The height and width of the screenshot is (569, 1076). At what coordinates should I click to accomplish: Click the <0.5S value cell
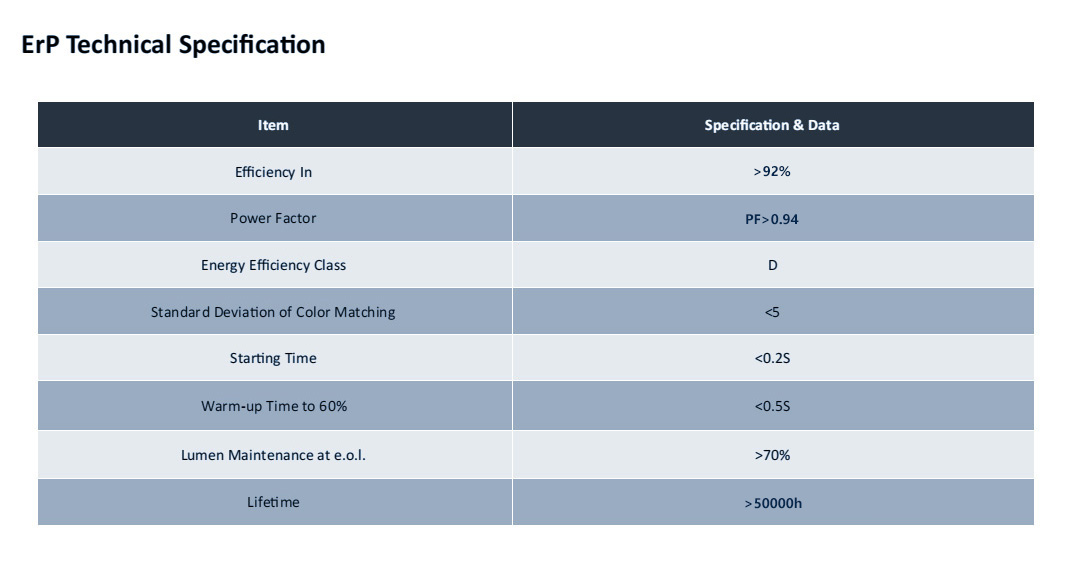tap(772, 407)
